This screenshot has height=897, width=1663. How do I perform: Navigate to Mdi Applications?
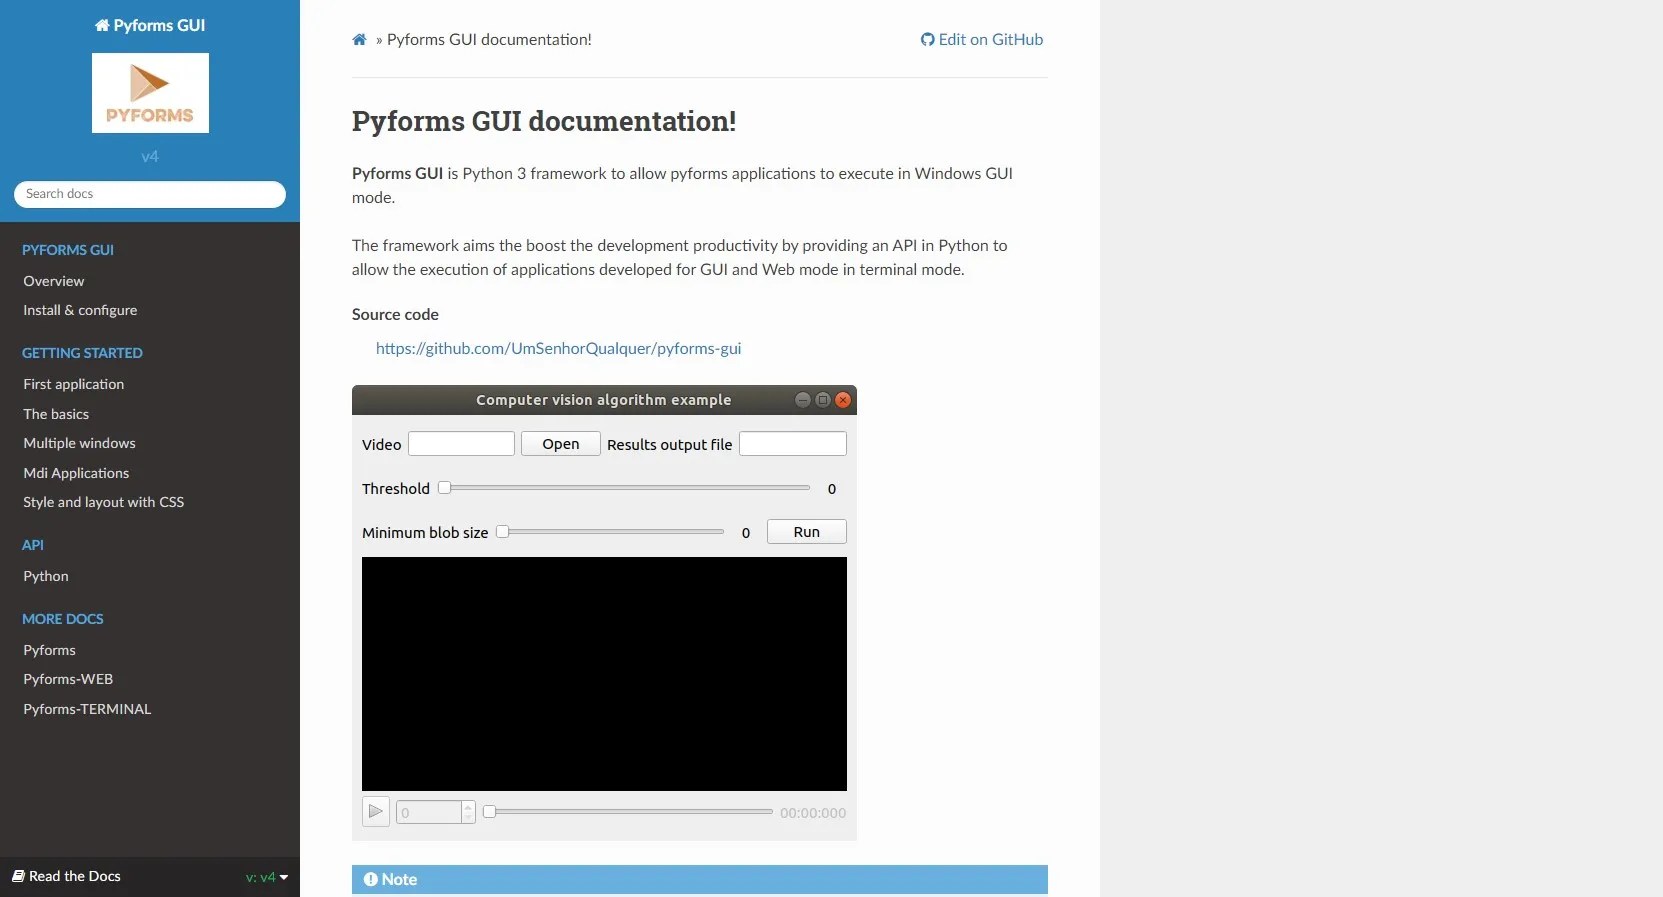click(x=76, y=473)
